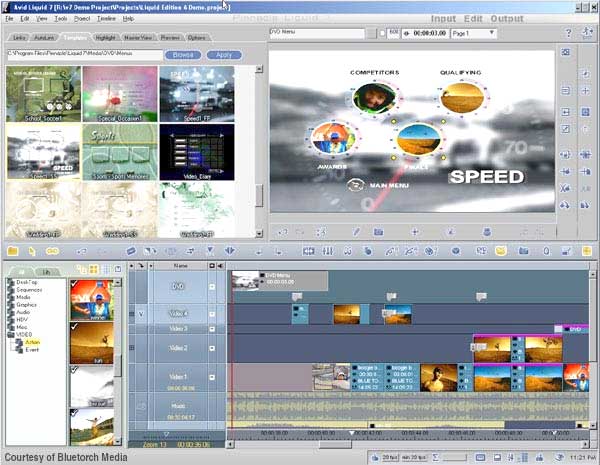Toggle the Video 3 track square button
Viewport: 600px width, 465px height.
212,329
